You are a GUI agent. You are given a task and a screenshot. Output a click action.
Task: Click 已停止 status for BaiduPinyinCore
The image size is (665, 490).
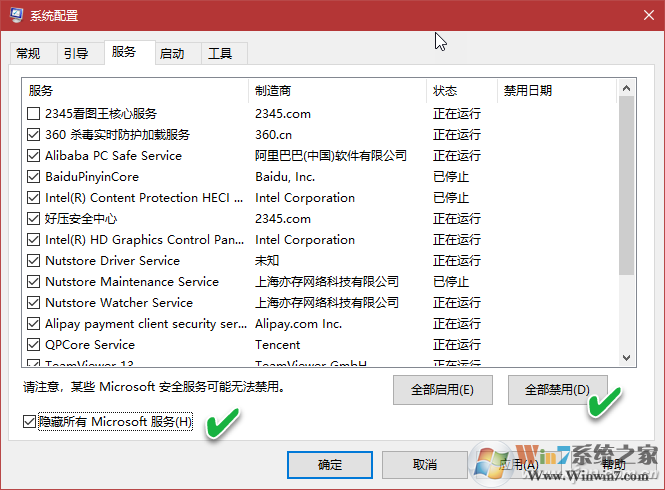[451, 176]
